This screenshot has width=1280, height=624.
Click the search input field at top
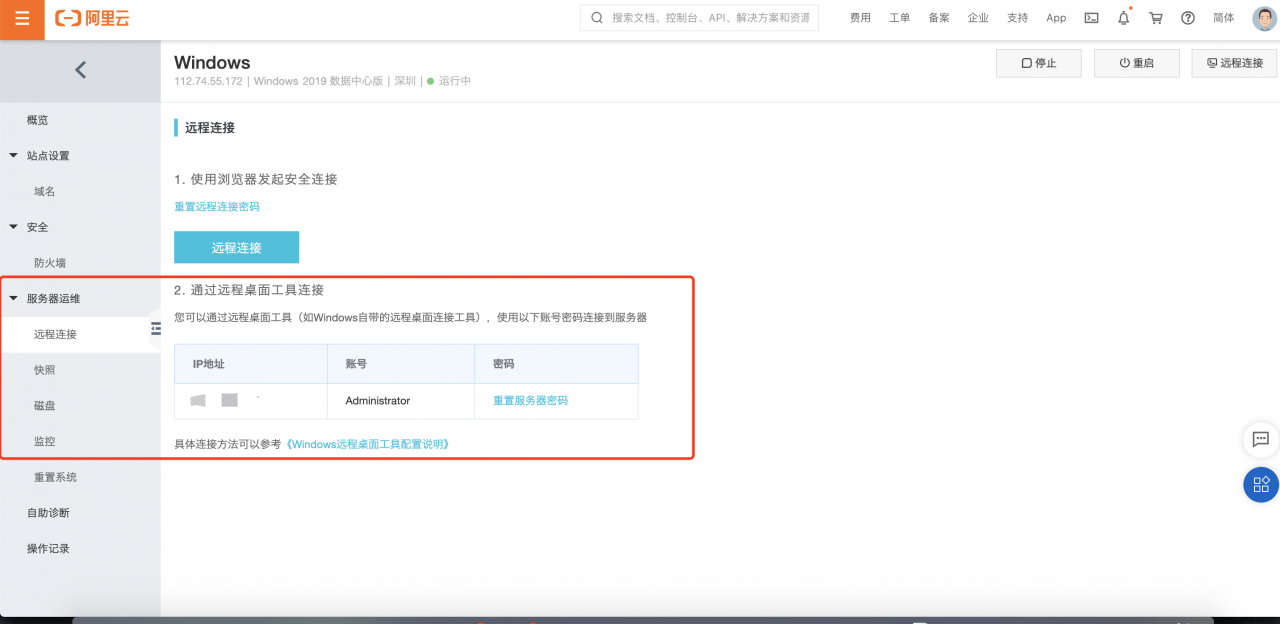[x=700, y=17]
